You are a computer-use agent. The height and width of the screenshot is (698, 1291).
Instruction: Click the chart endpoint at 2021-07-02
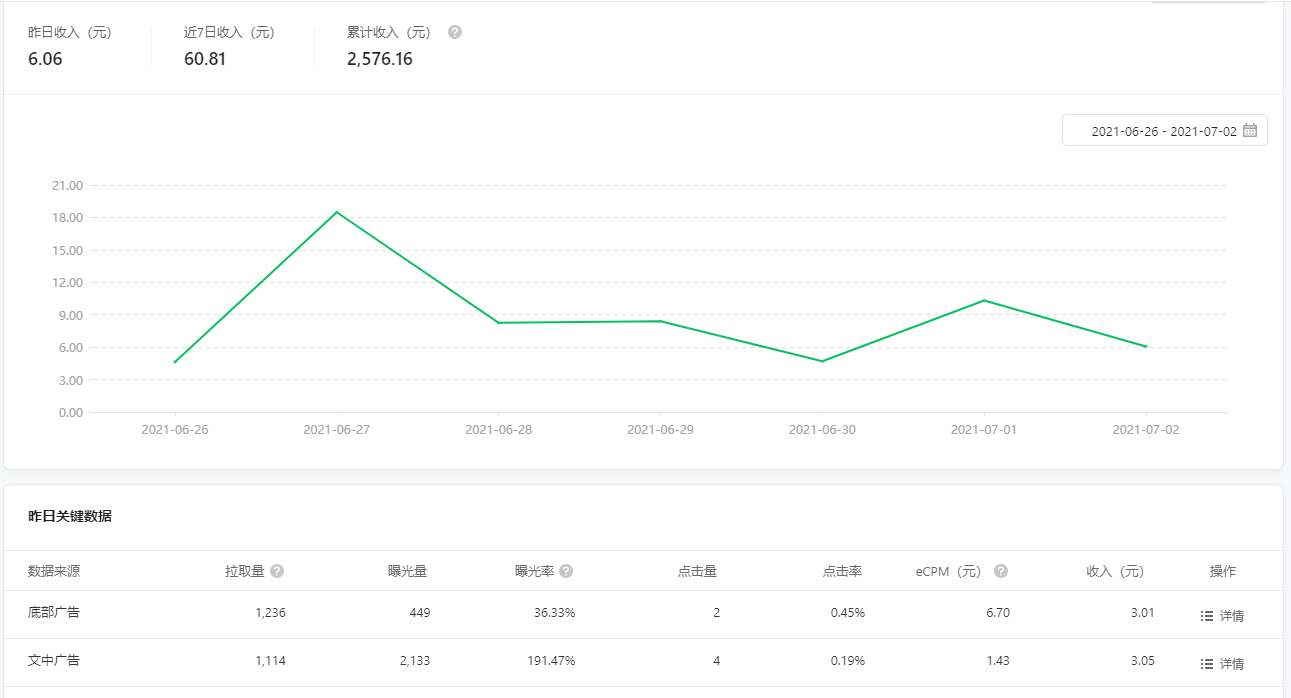click(x=1146, y=347)
